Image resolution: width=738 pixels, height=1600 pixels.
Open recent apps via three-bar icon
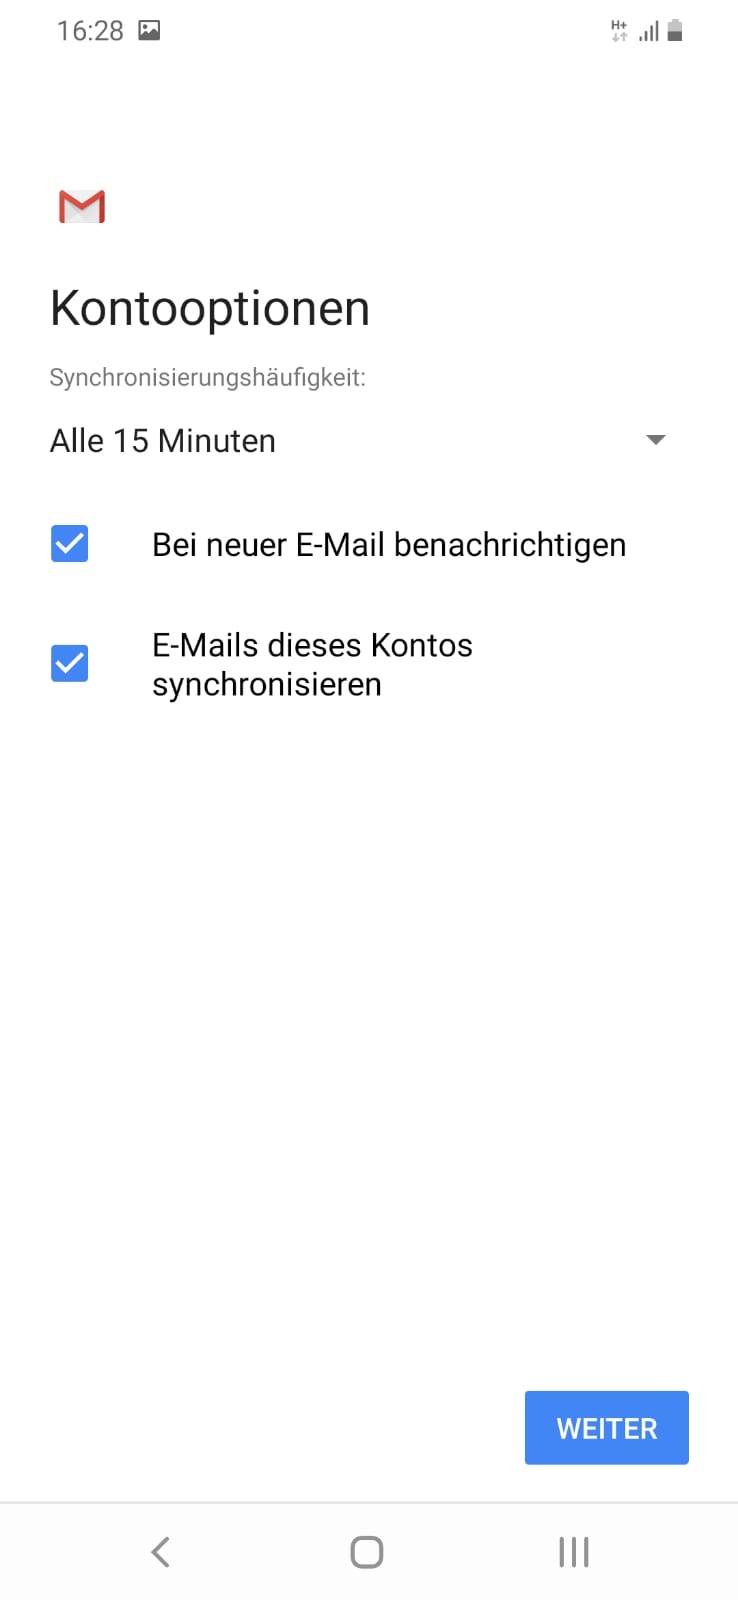574,1552
